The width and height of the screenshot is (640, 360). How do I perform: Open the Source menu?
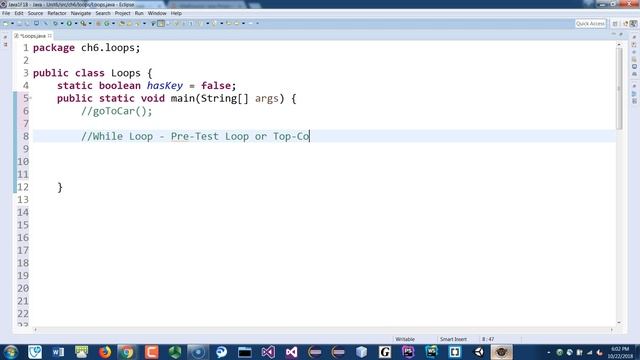[35, 13]
